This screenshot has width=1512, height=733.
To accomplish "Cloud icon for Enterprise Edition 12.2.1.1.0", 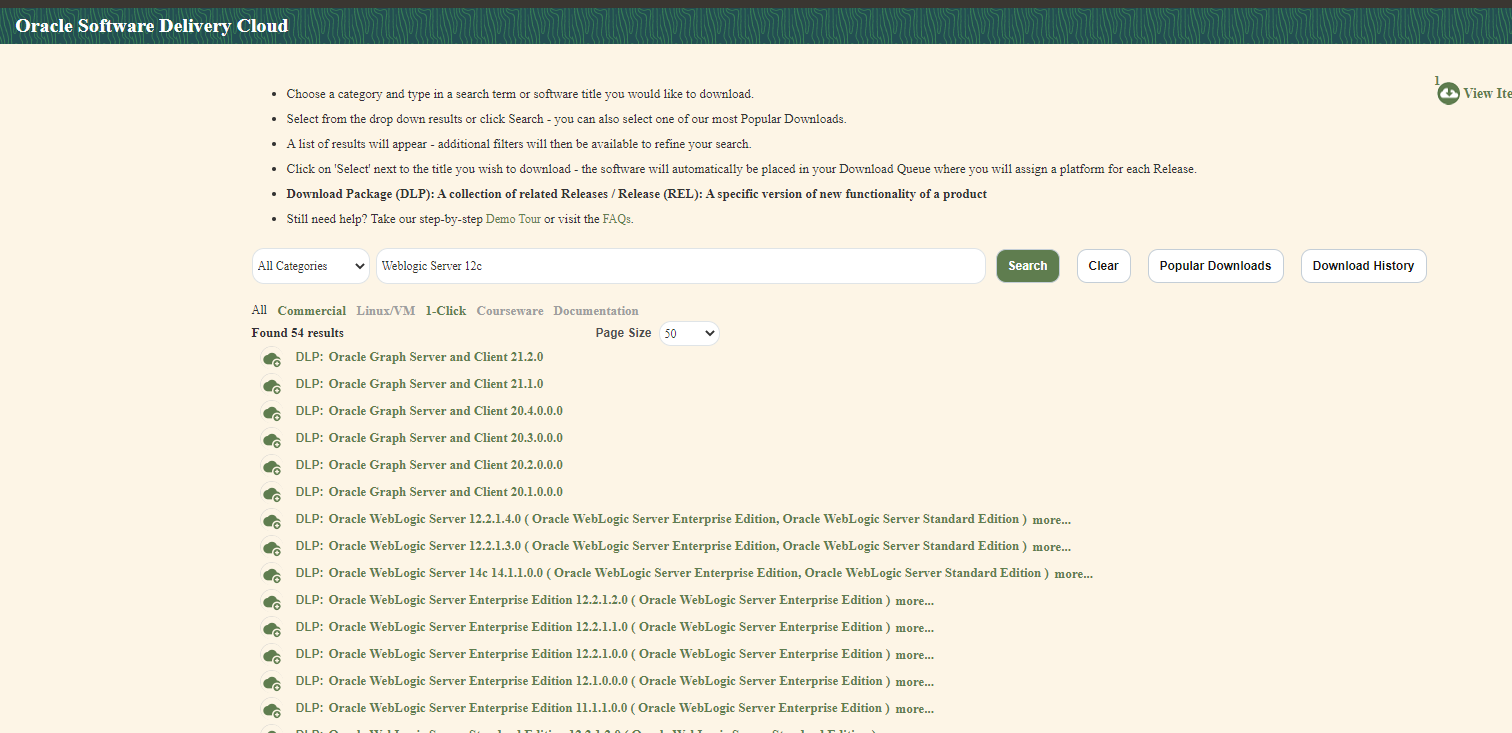I will 271,629.
